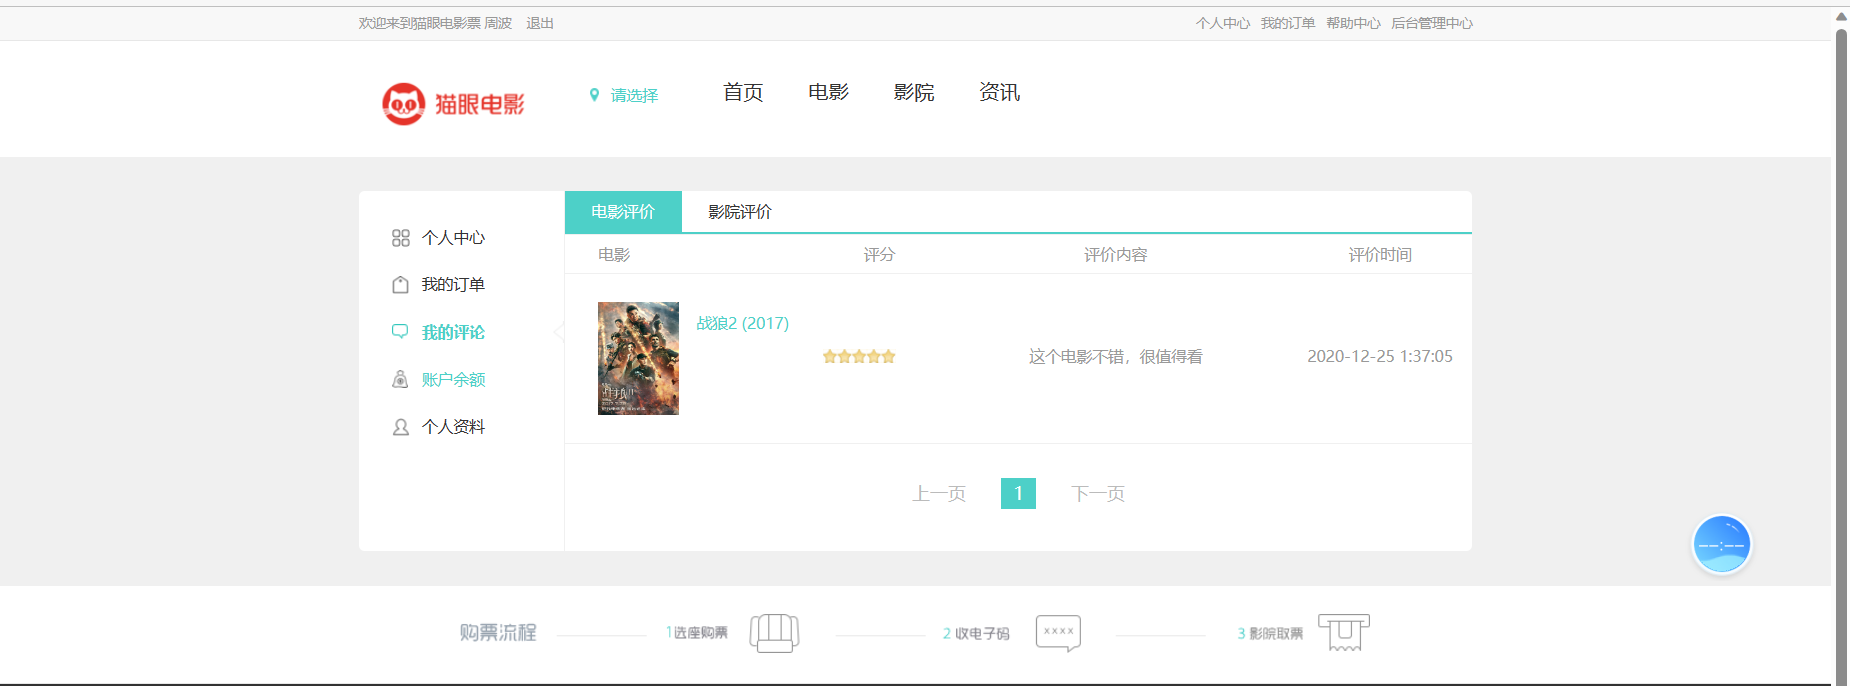The image size is (1850, 686).
Task: Click the 战狼2 movie poster thumbnail
Action: (x=638, y=358)
